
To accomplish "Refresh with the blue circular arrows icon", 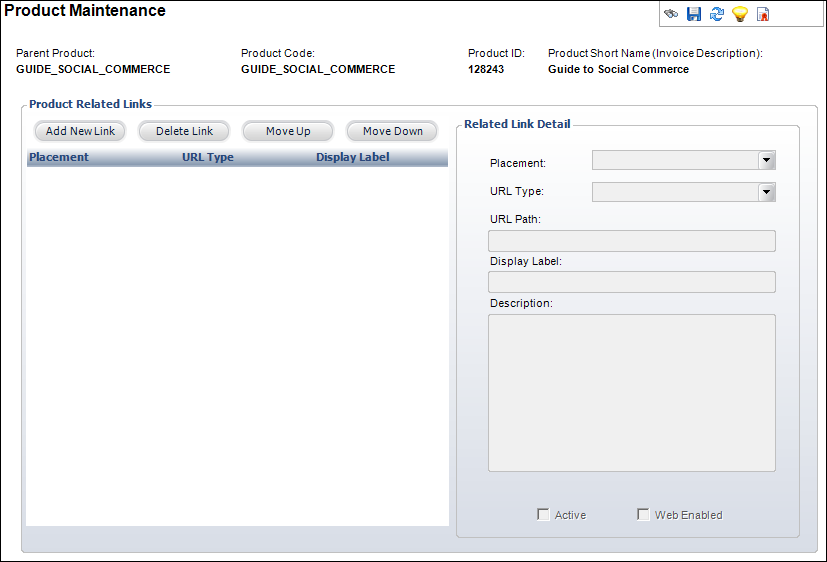I will (717, 14).
